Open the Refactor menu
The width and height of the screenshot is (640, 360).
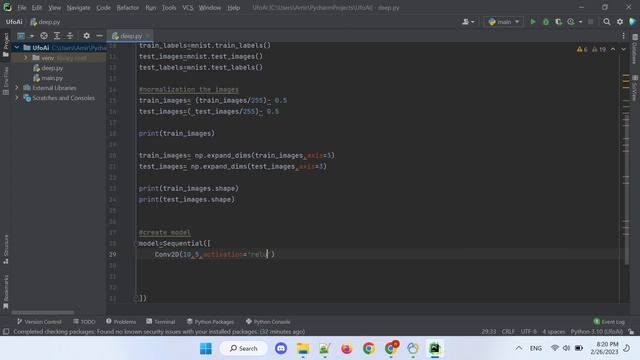pyautogui.click(x=128, y=8)
